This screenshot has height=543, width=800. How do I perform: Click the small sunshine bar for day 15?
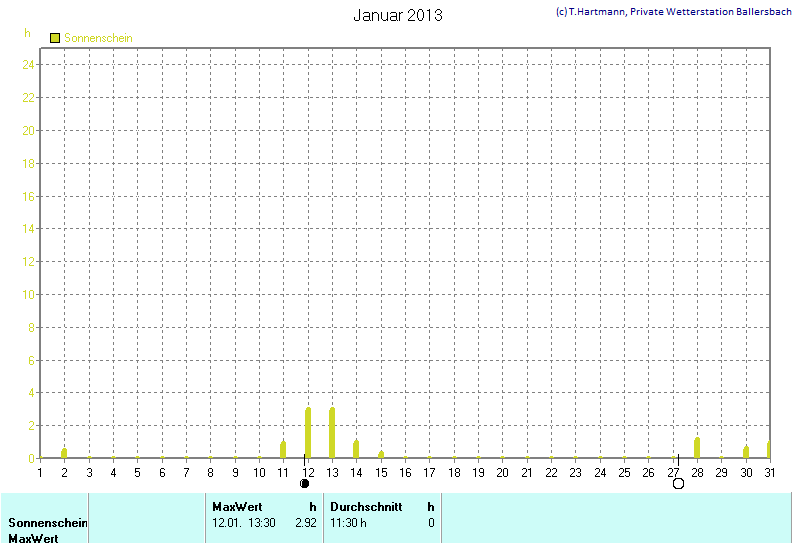coord(381,454)
